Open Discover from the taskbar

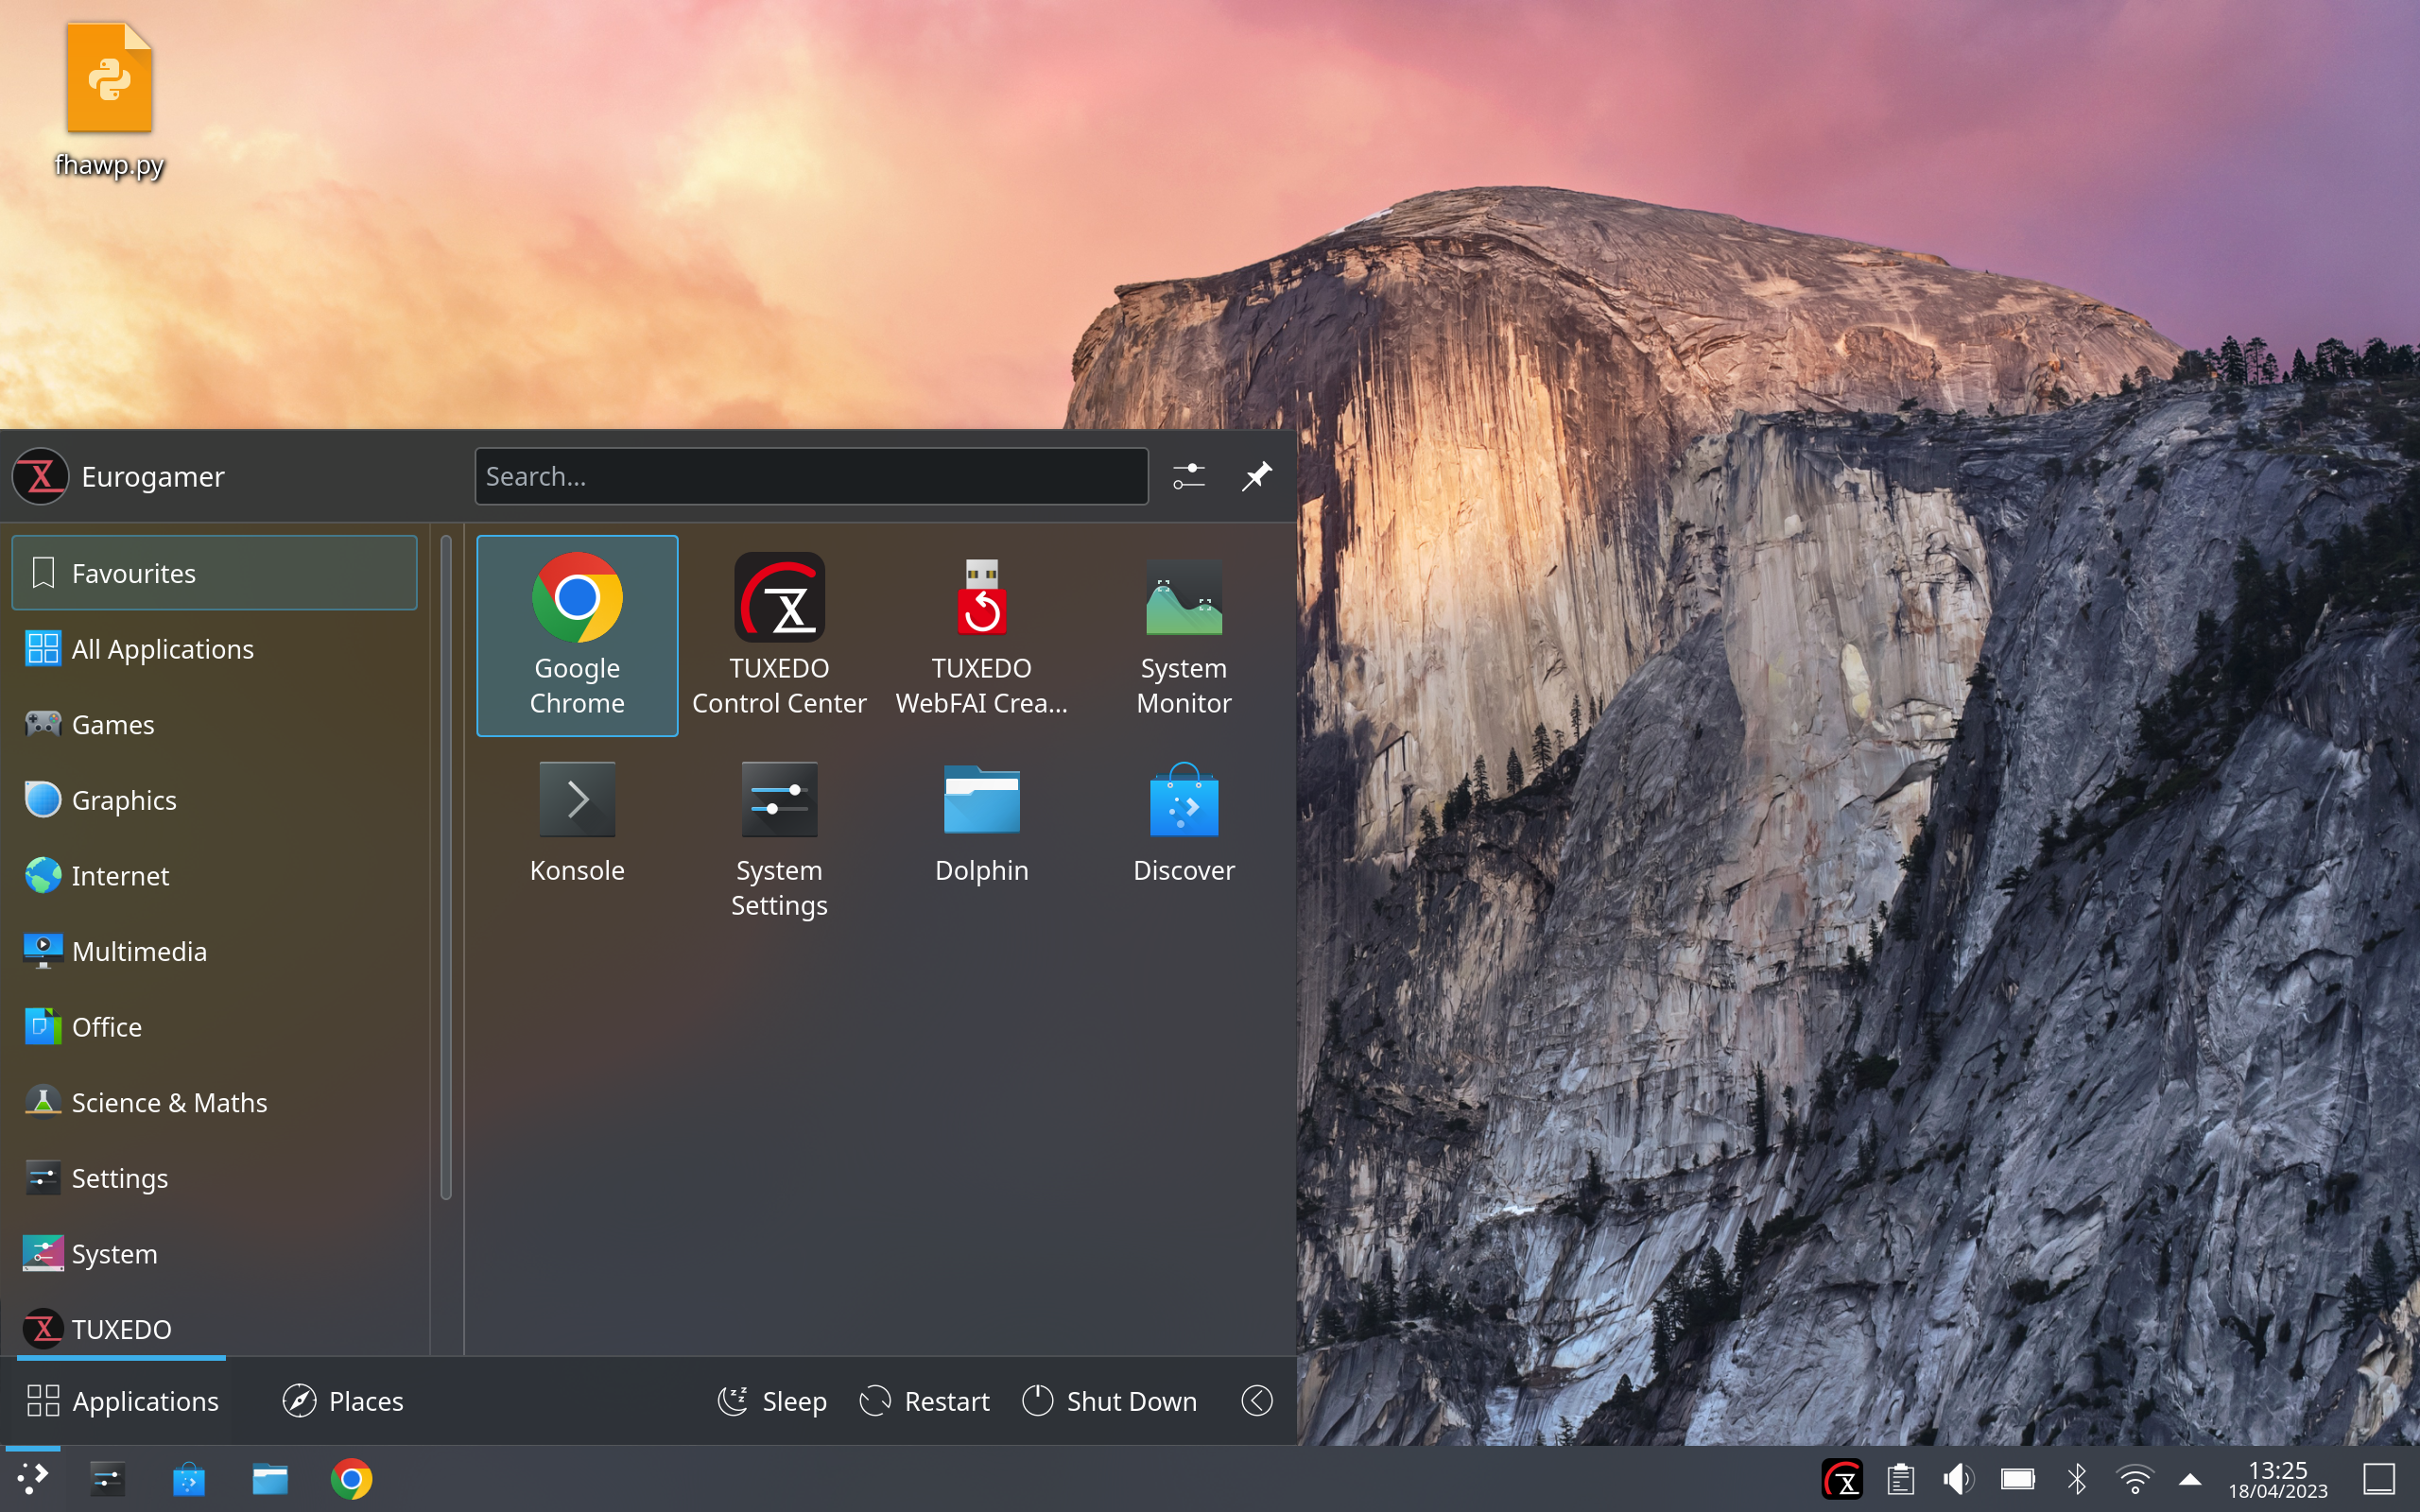click(189, 1478)
